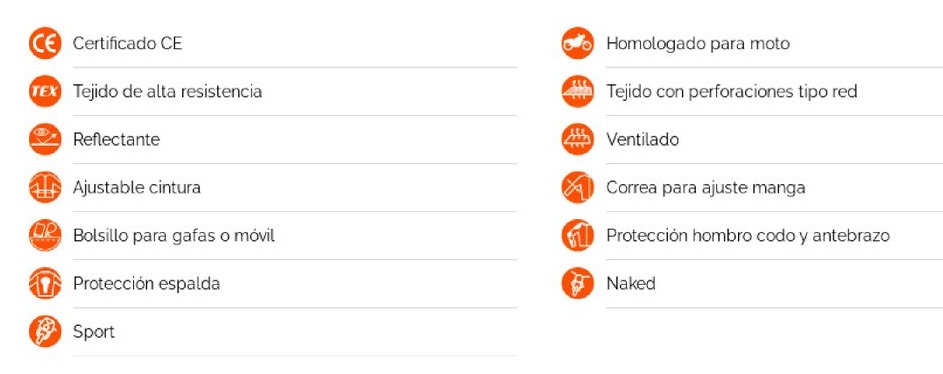
Task: Select the TEX high-resistance fabric icon
Action: click(45, 91)
